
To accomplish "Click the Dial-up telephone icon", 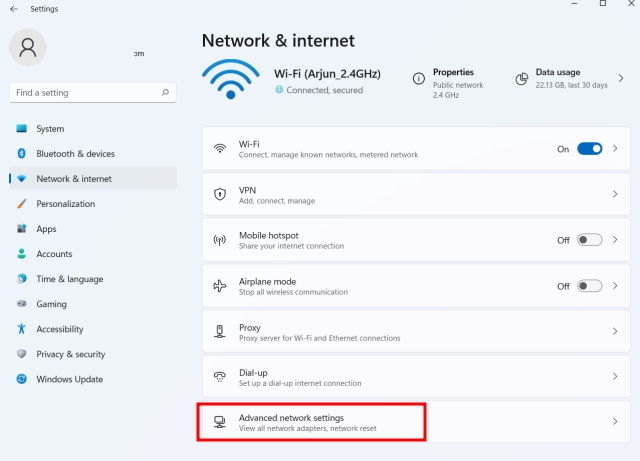I will [220, 376].
